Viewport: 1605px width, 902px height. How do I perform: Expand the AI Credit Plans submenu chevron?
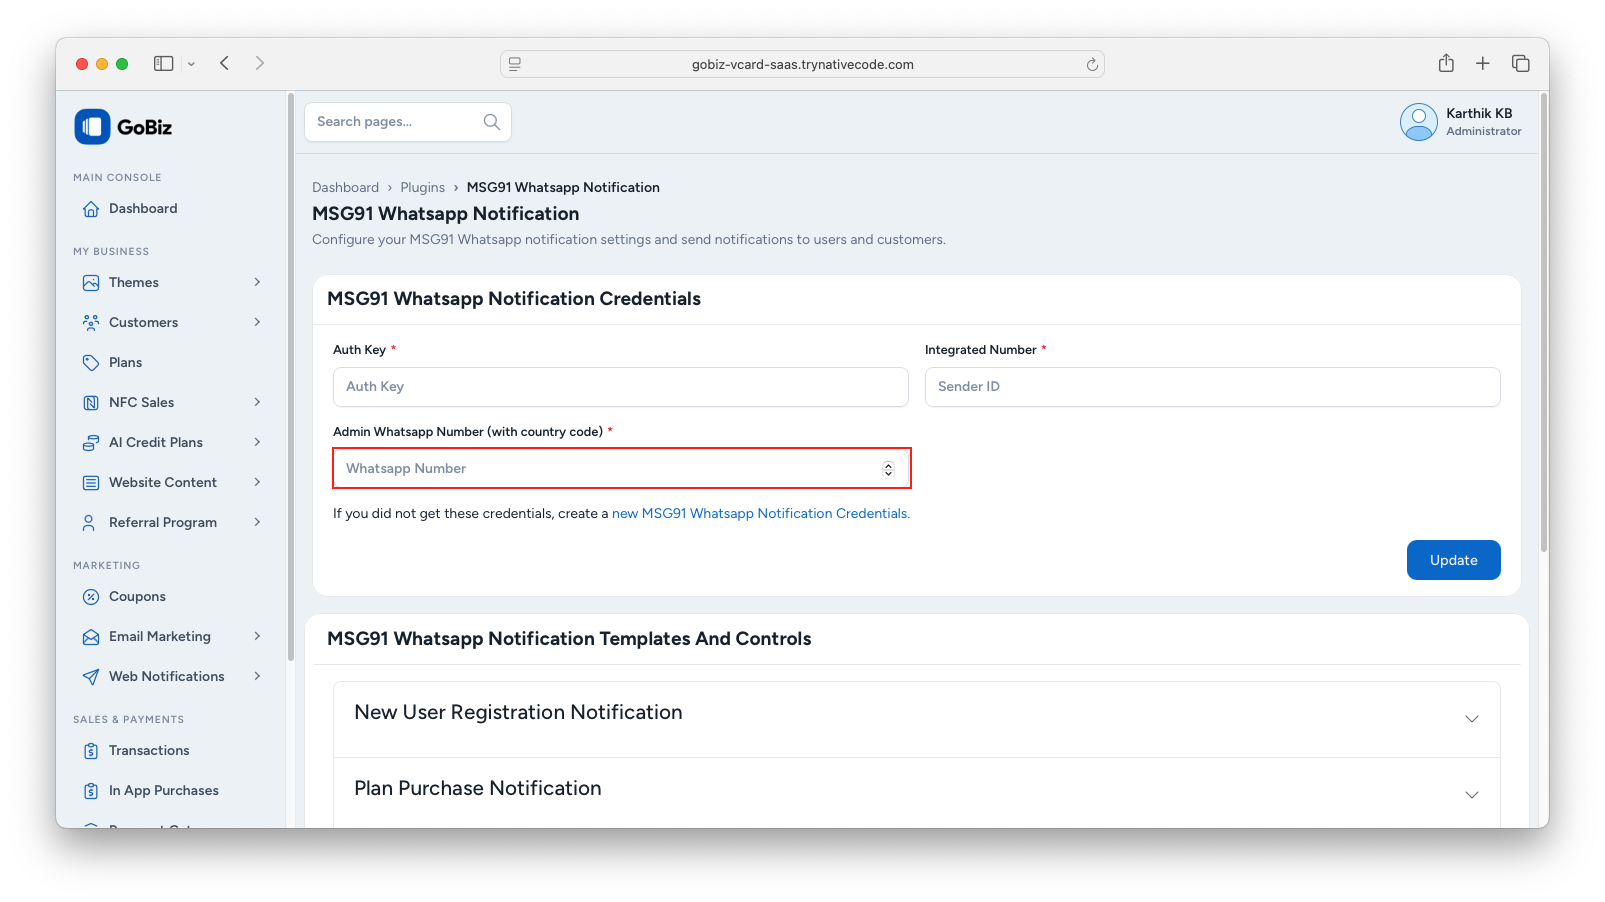[257, 442]
